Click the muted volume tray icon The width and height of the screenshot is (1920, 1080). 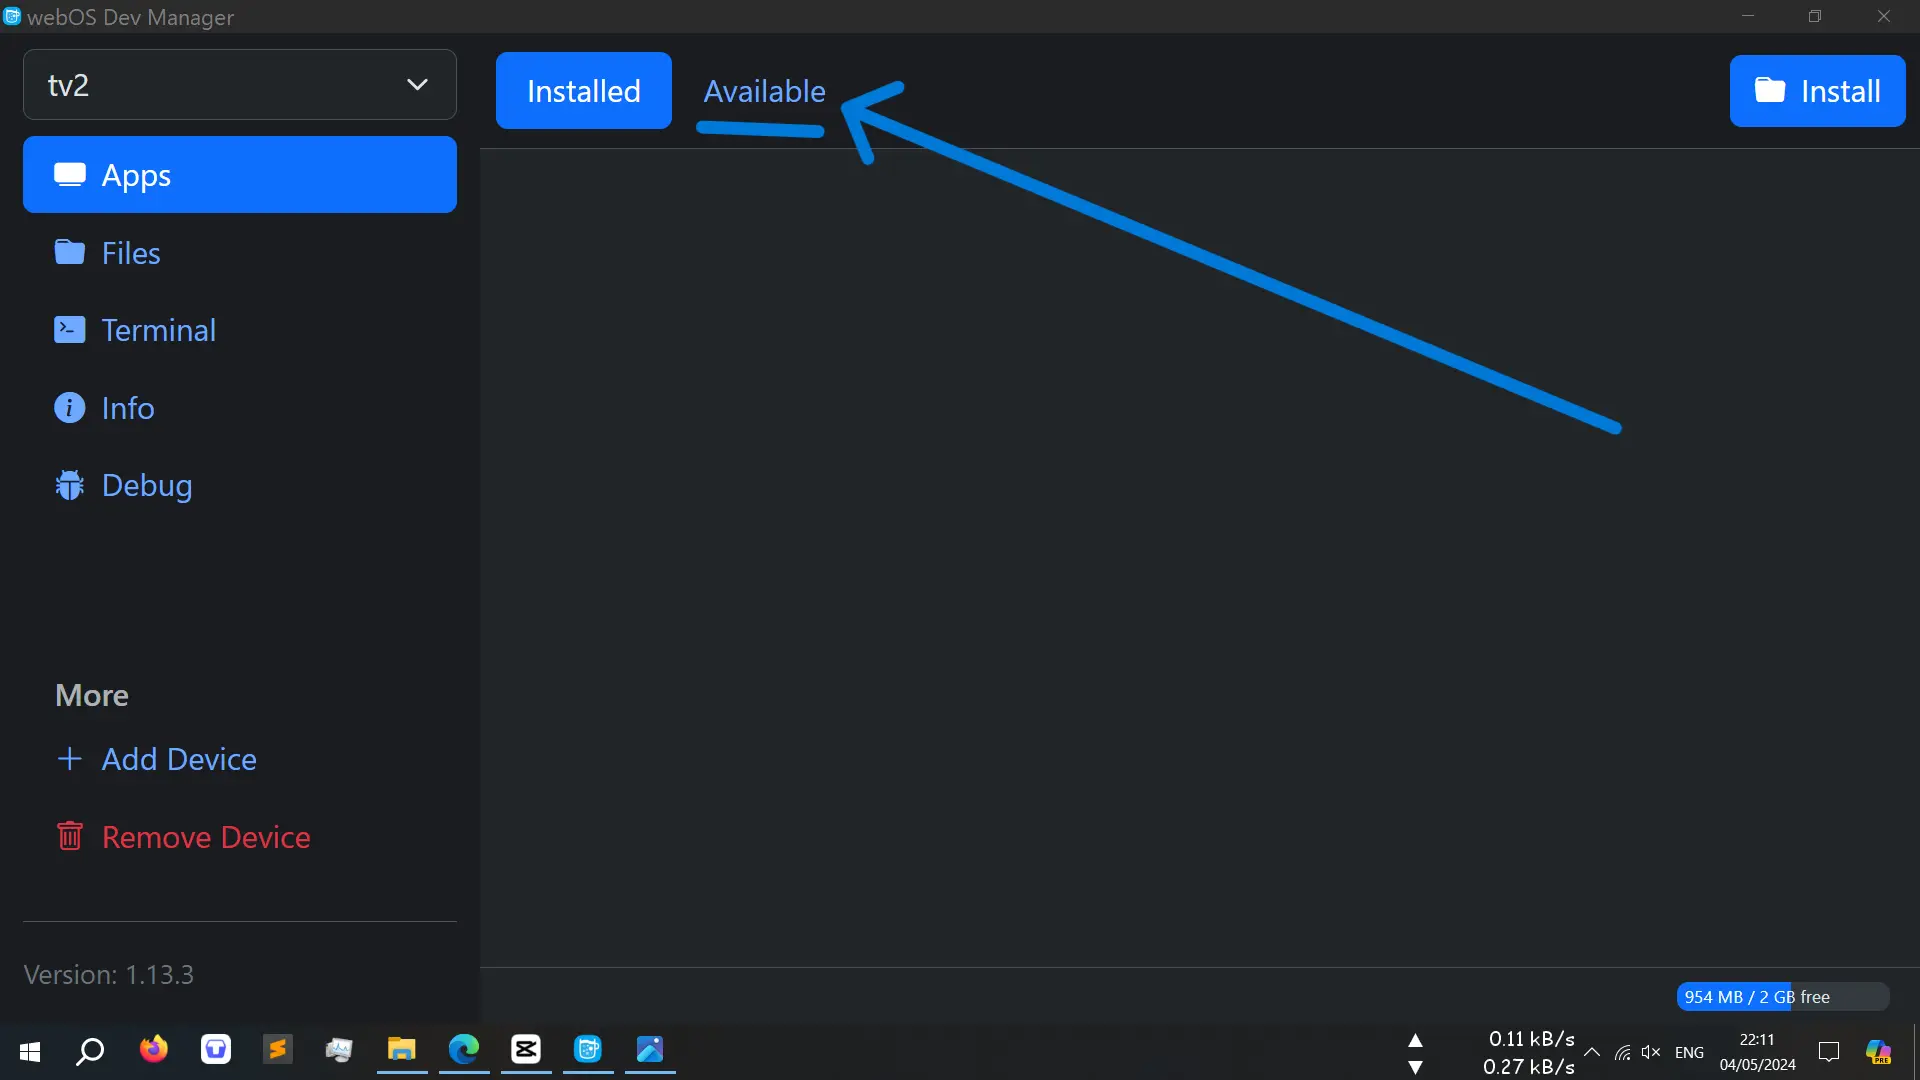coord(1651,1052)
